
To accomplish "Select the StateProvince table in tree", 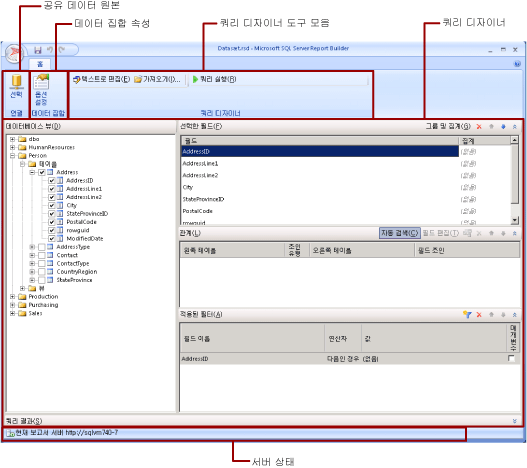I will coord(74,280).
